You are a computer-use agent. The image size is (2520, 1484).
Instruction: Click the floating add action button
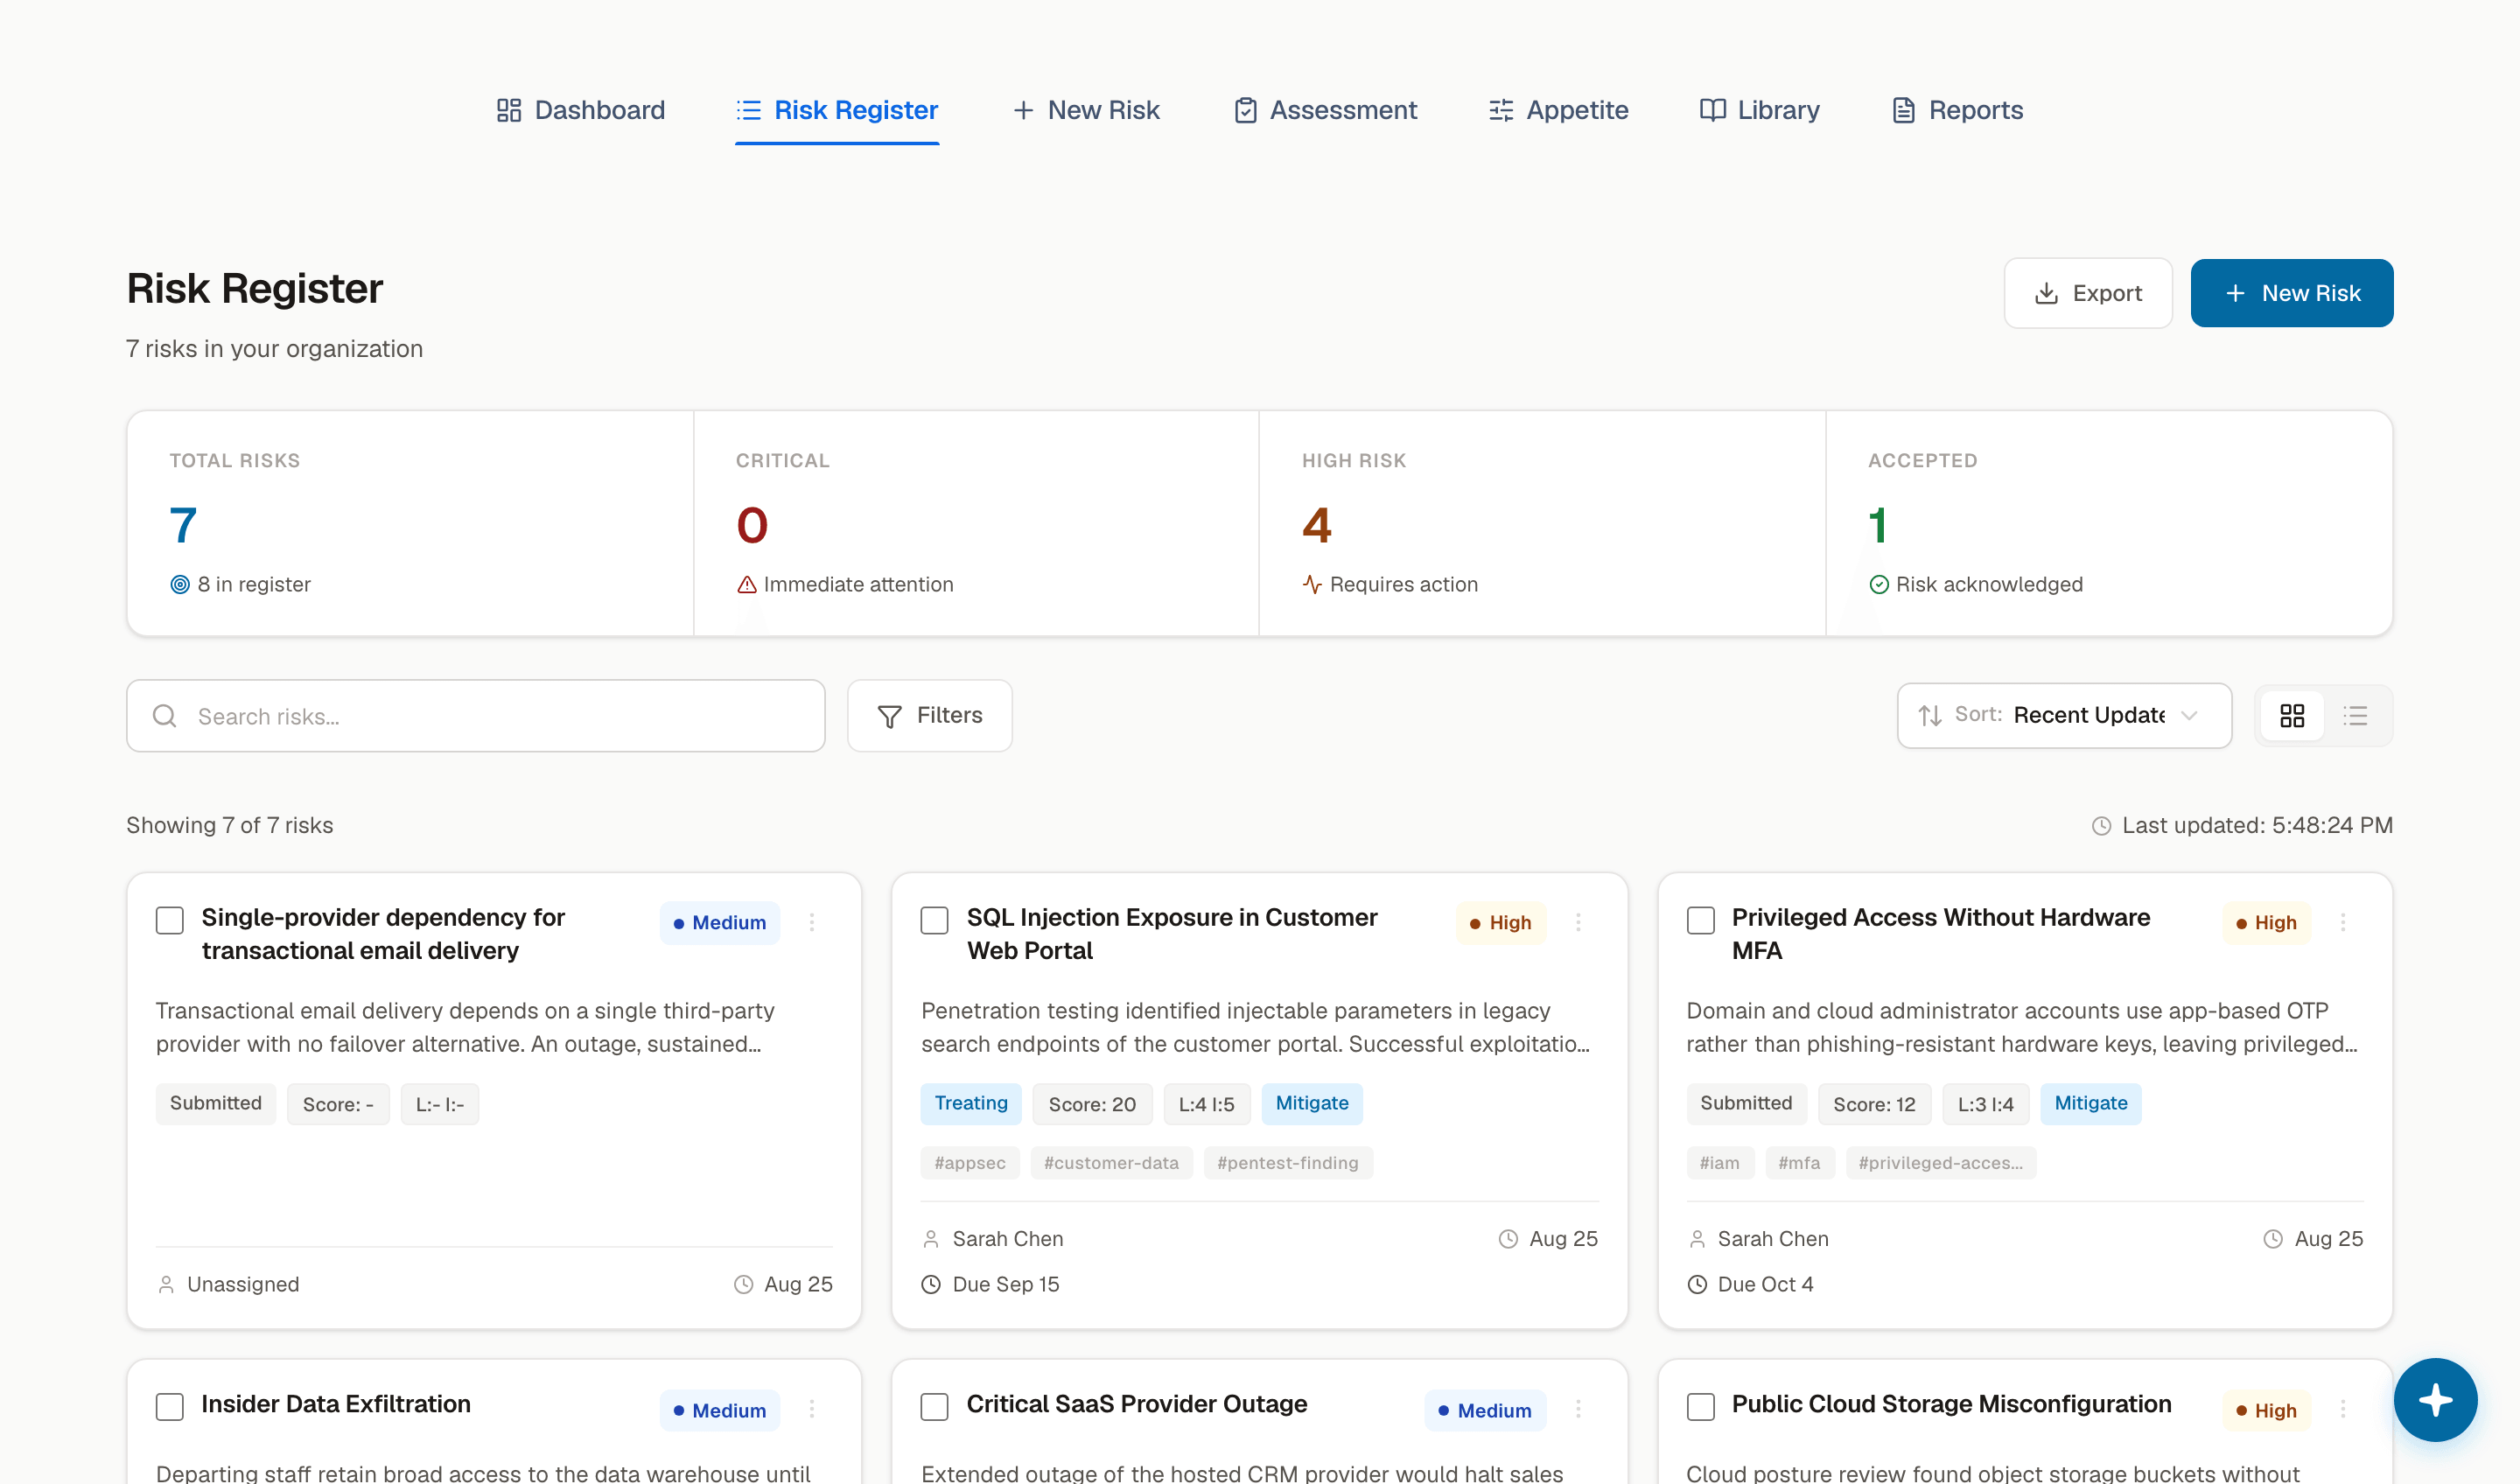(2436, 1400)
